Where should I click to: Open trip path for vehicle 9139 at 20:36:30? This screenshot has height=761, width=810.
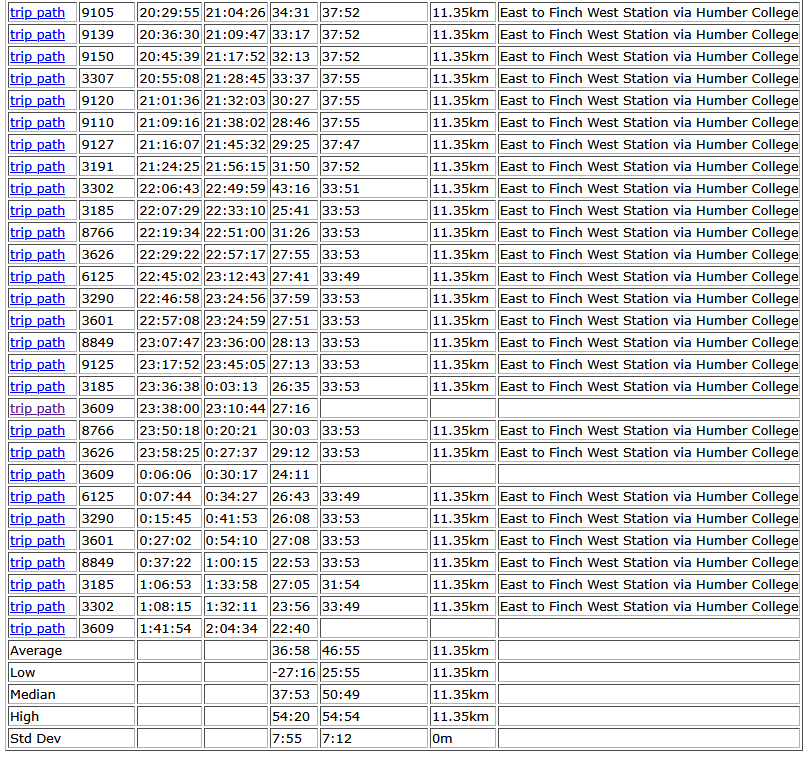point(37,35)
